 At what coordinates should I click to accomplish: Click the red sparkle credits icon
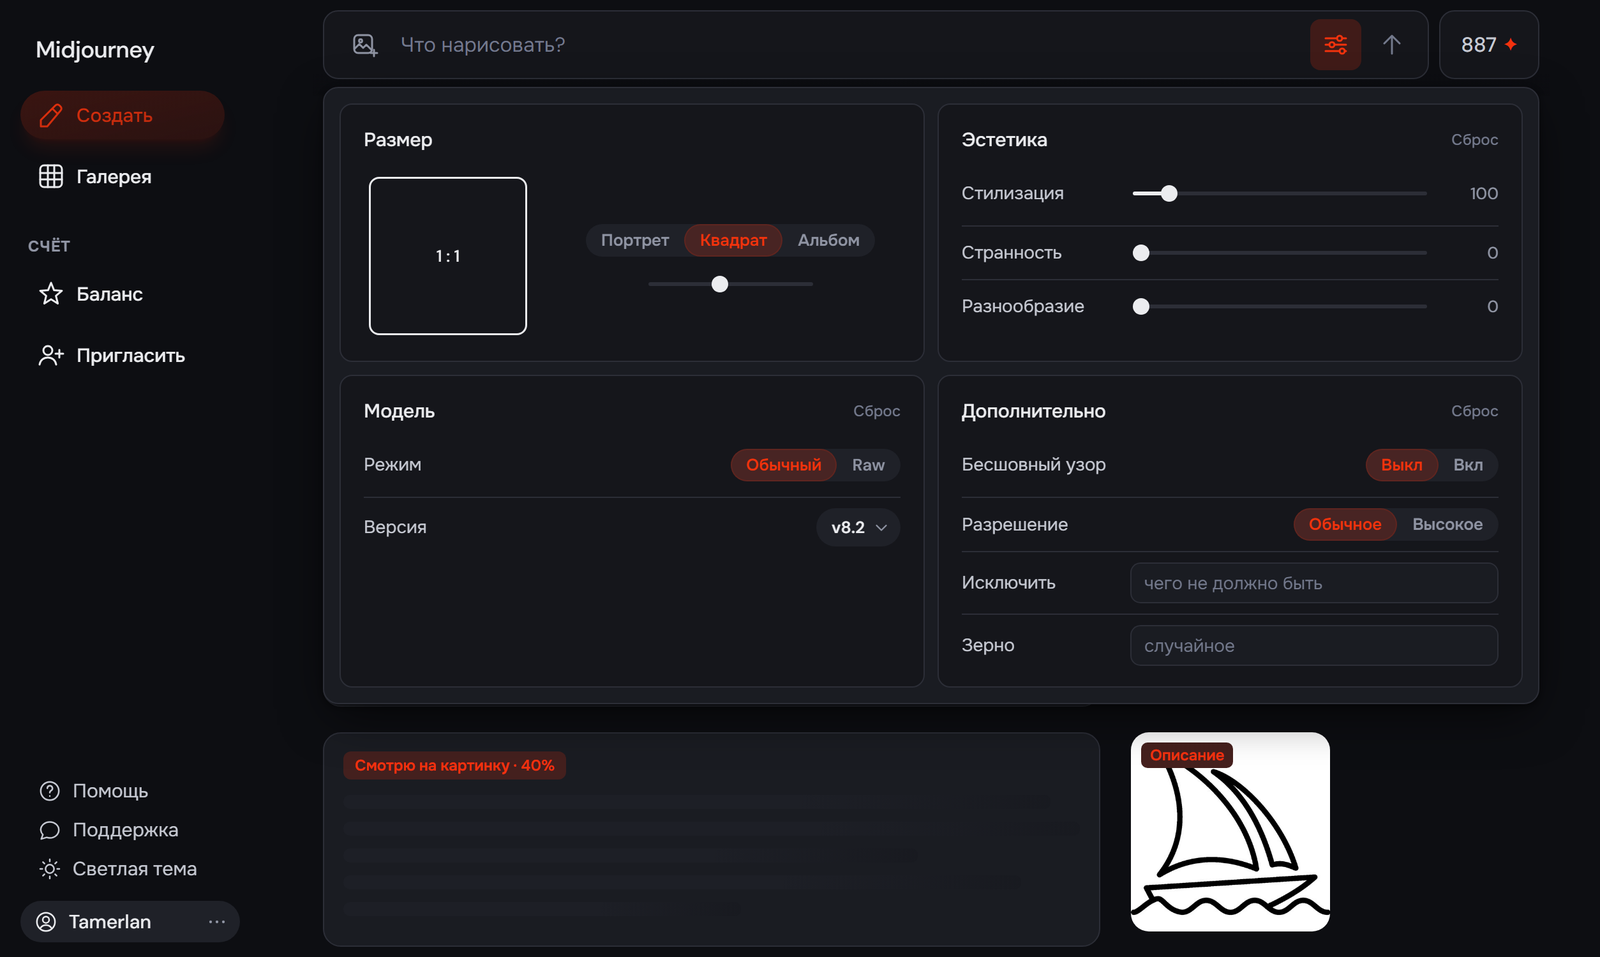pyautogui.click(x=1511, y=45)
